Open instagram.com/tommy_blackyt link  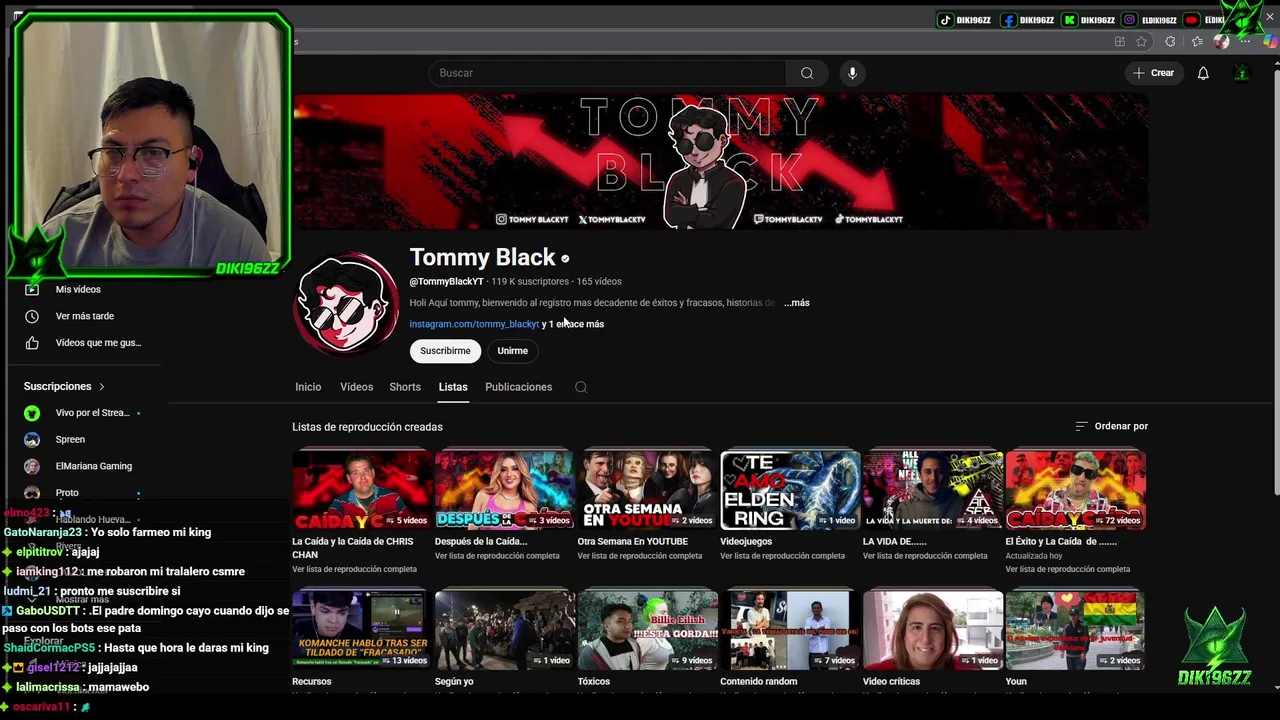coord(474,324)
